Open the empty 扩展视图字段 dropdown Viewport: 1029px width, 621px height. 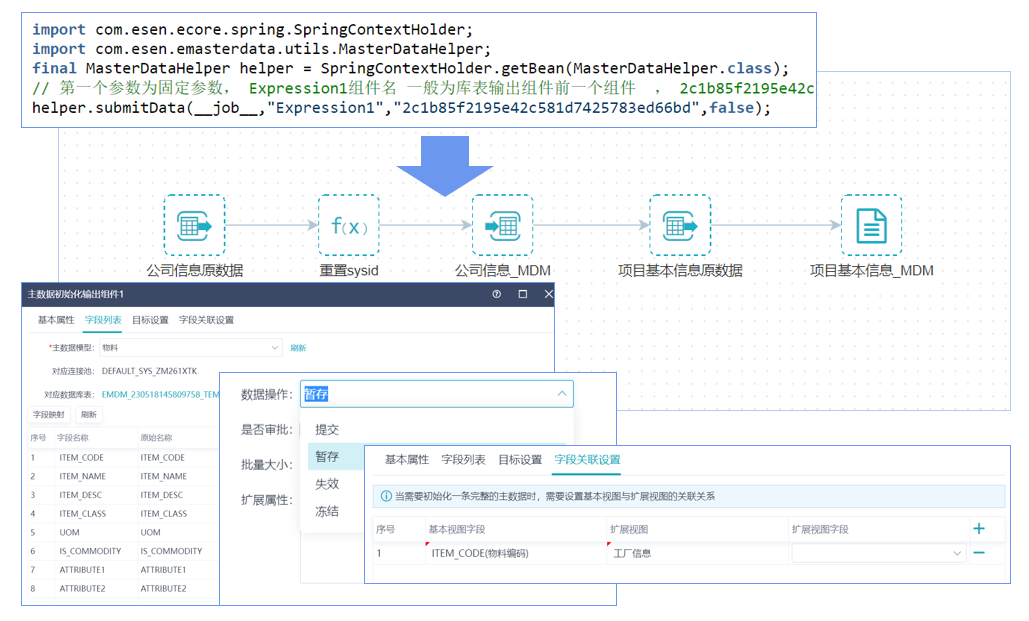878,553
